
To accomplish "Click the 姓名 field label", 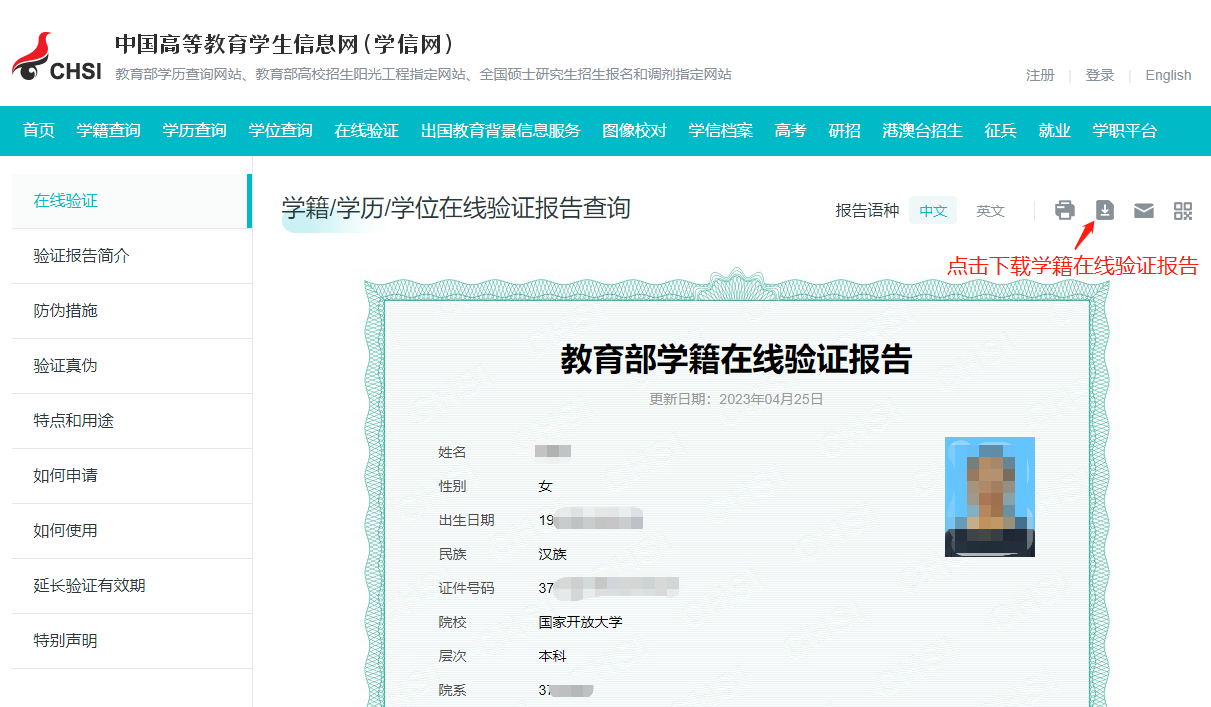I will tap(452, 452).
